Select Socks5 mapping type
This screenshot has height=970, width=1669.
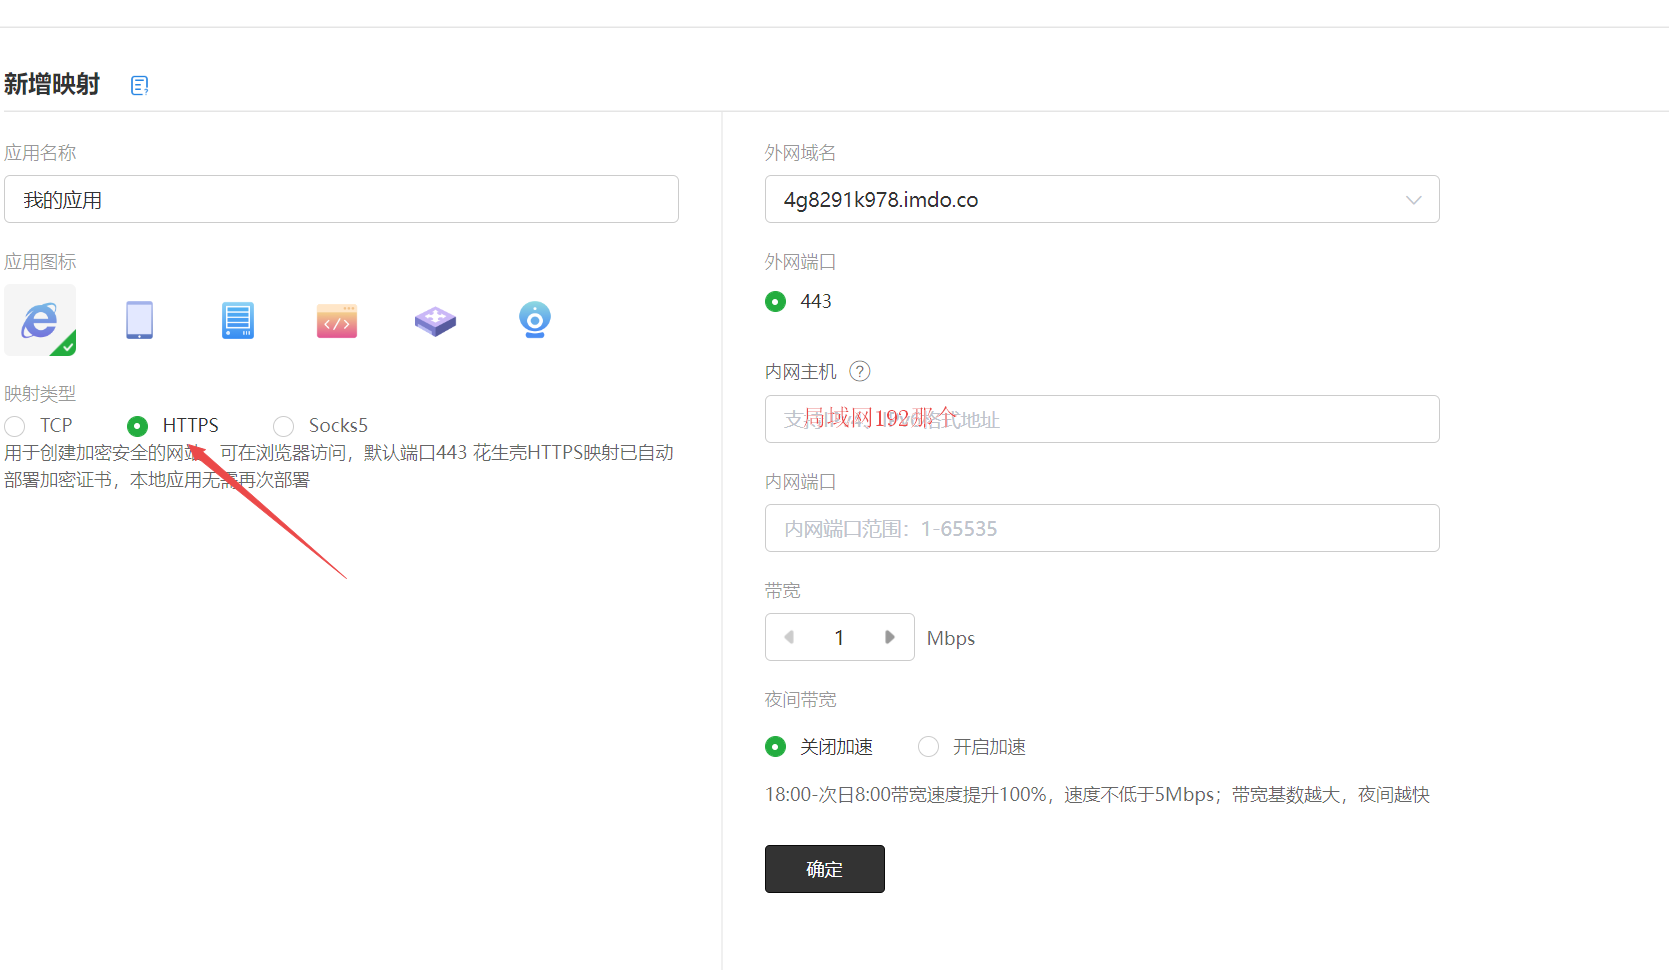[284, 426]
